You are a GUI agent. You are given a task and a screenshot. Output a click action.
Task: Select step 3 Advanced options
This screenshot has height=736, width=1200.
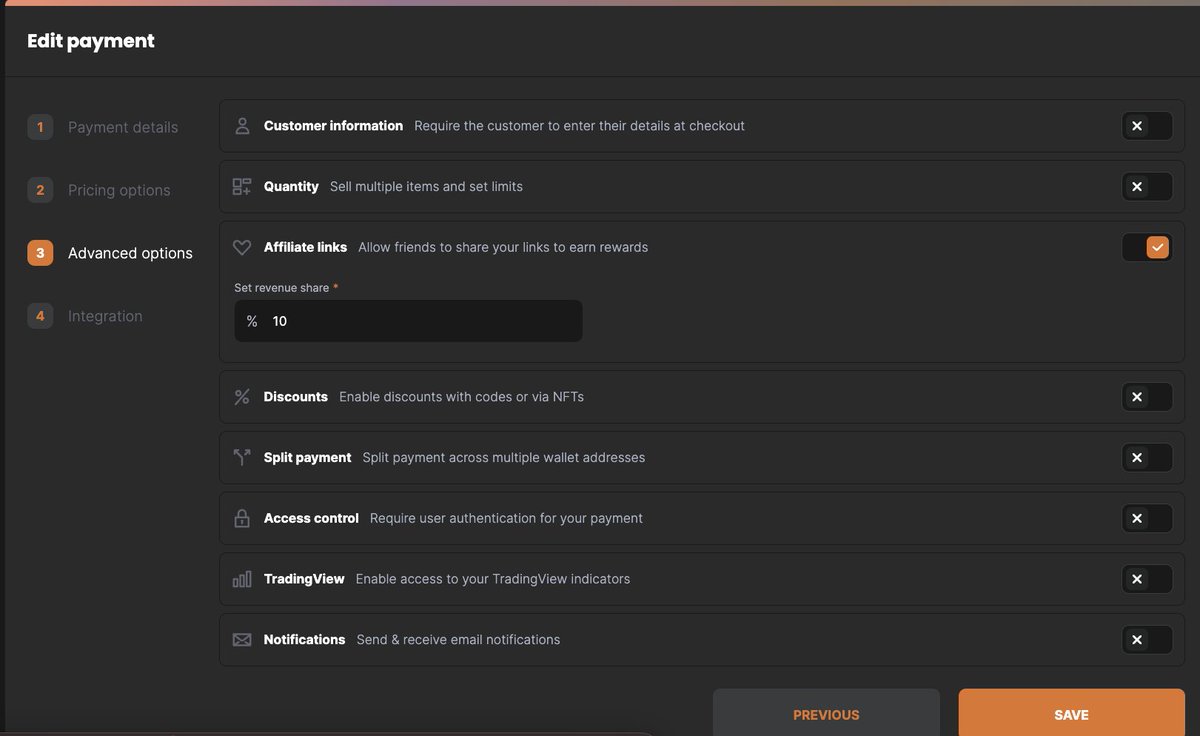(x=110, y=253)
